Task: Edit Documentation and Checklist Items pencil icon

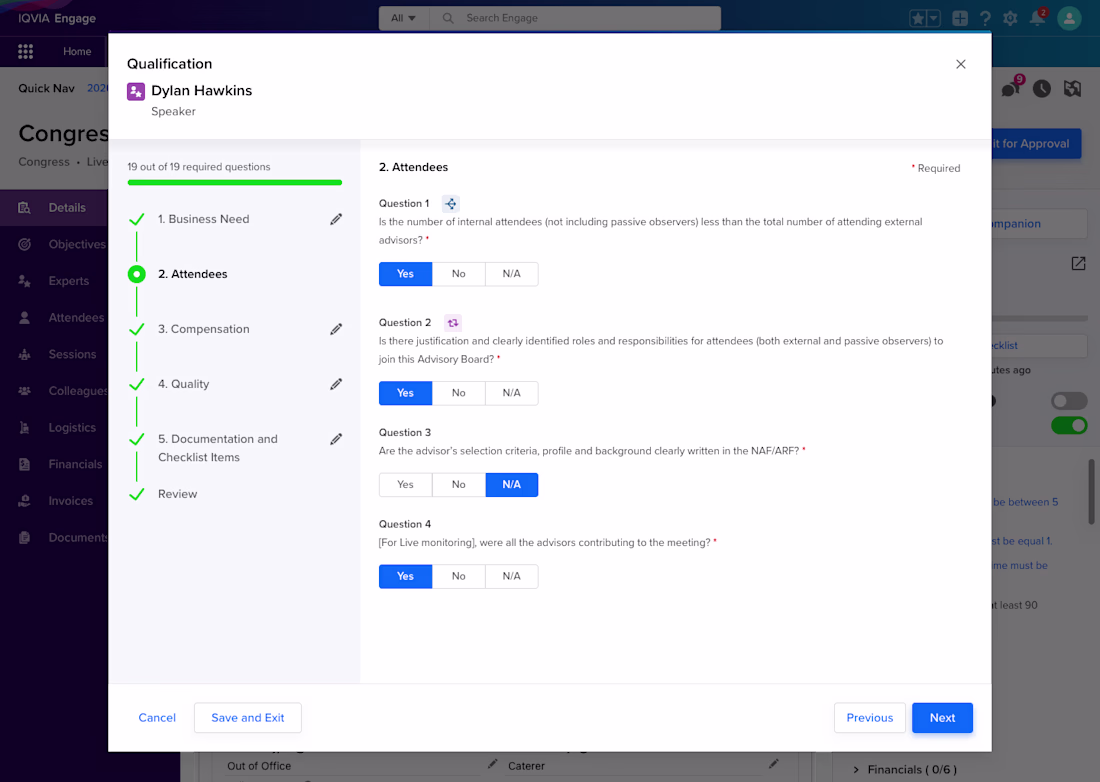Action: [x=336, y=439]
